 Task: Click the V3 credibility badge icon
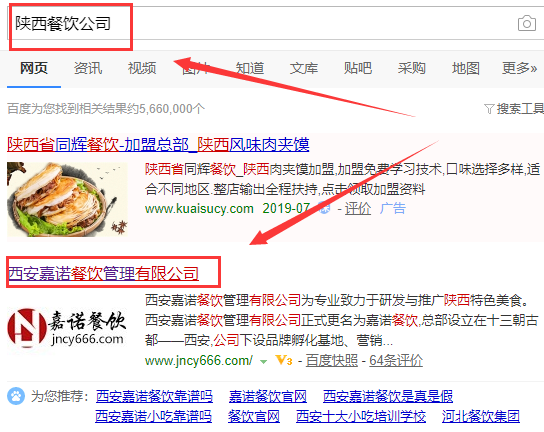point(284,361)
